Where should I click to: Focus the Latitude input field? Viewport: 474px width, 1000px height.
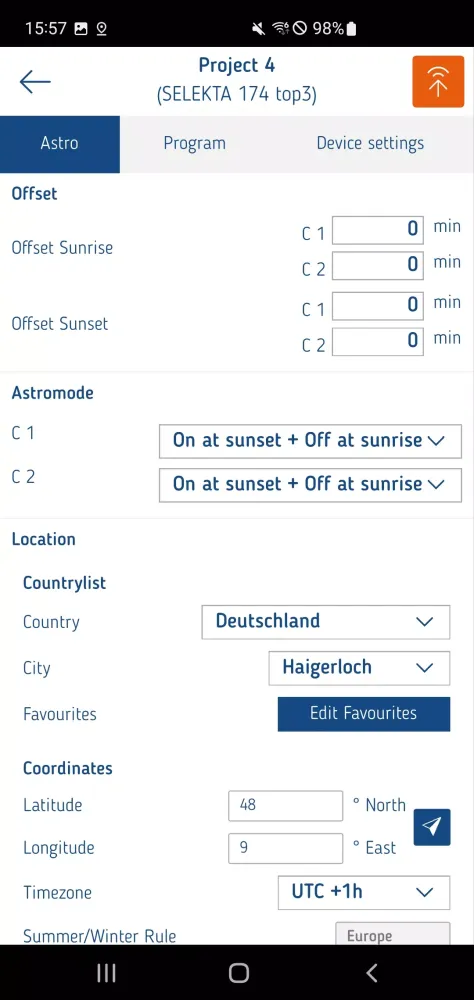click(285, 805)
